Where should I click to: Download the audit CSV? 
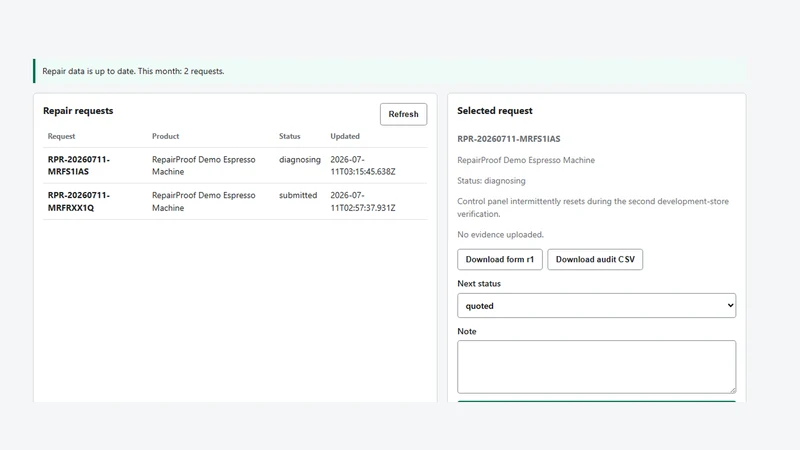point(595,260)
